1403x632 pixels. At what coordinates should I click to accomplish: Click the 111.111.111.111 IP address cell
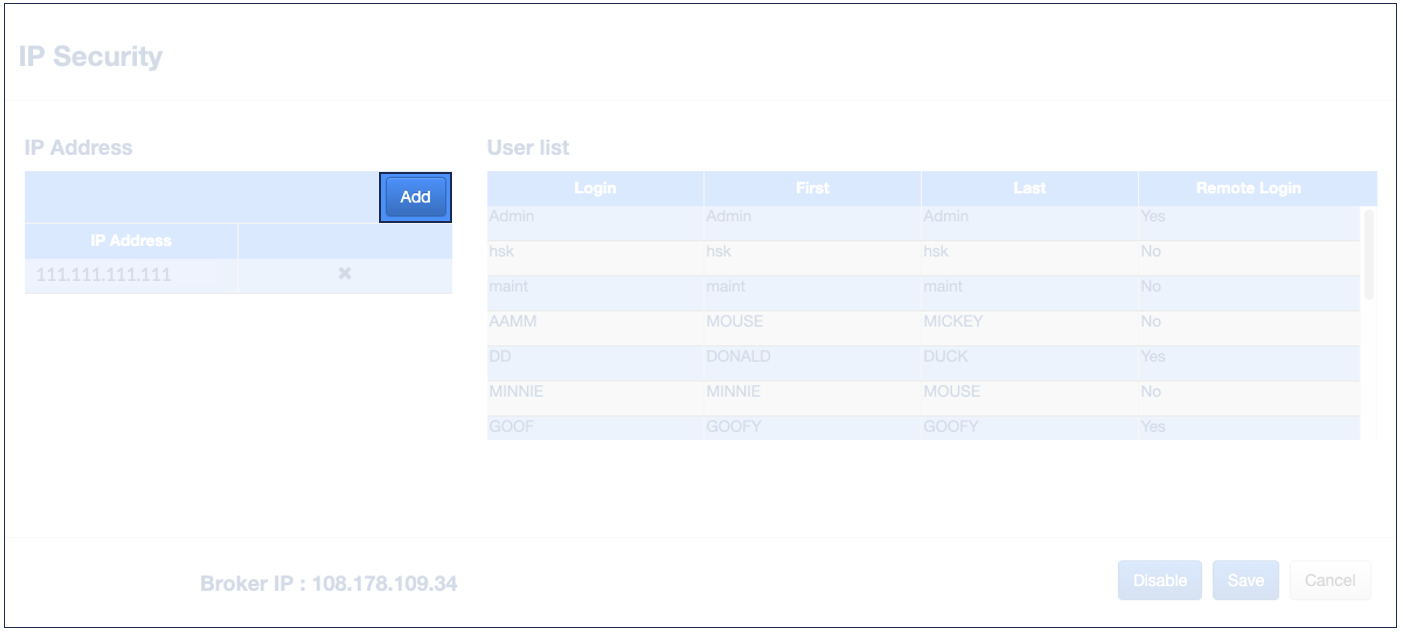131,275
